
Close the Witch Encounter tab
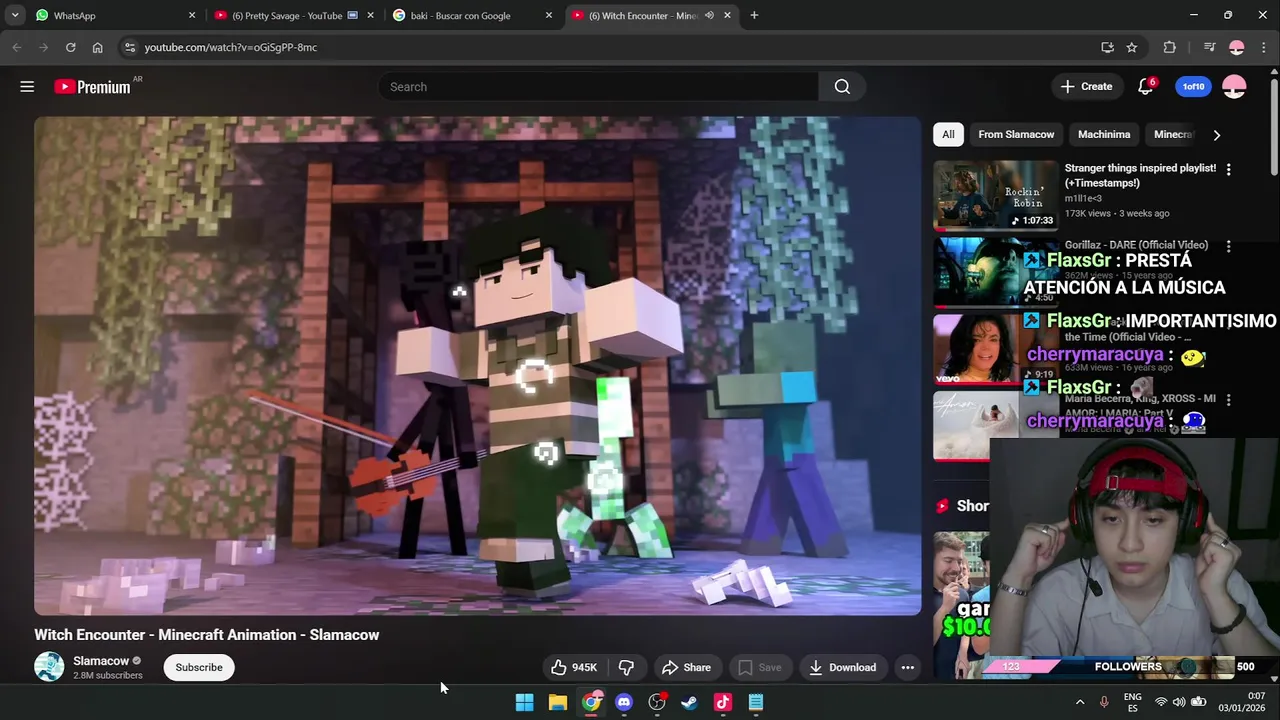[x=727, y=15]
